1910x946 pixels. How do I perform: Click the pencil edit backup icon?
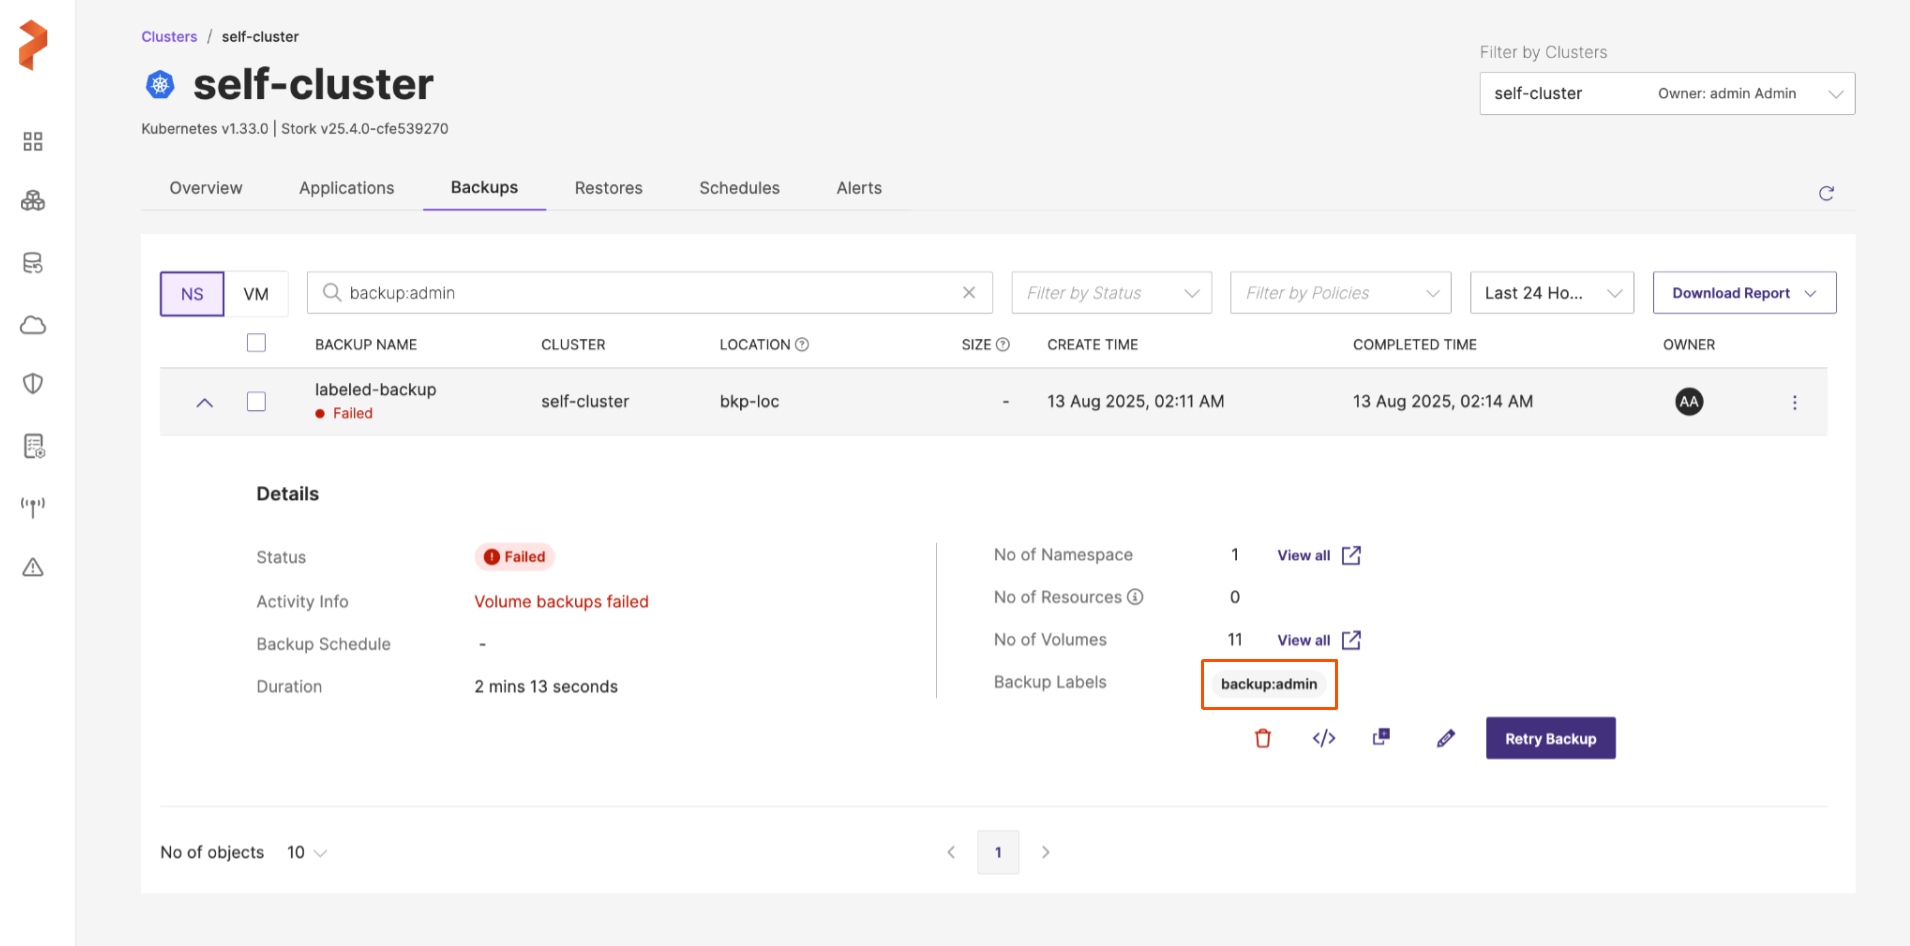(x=1445, y=738)
